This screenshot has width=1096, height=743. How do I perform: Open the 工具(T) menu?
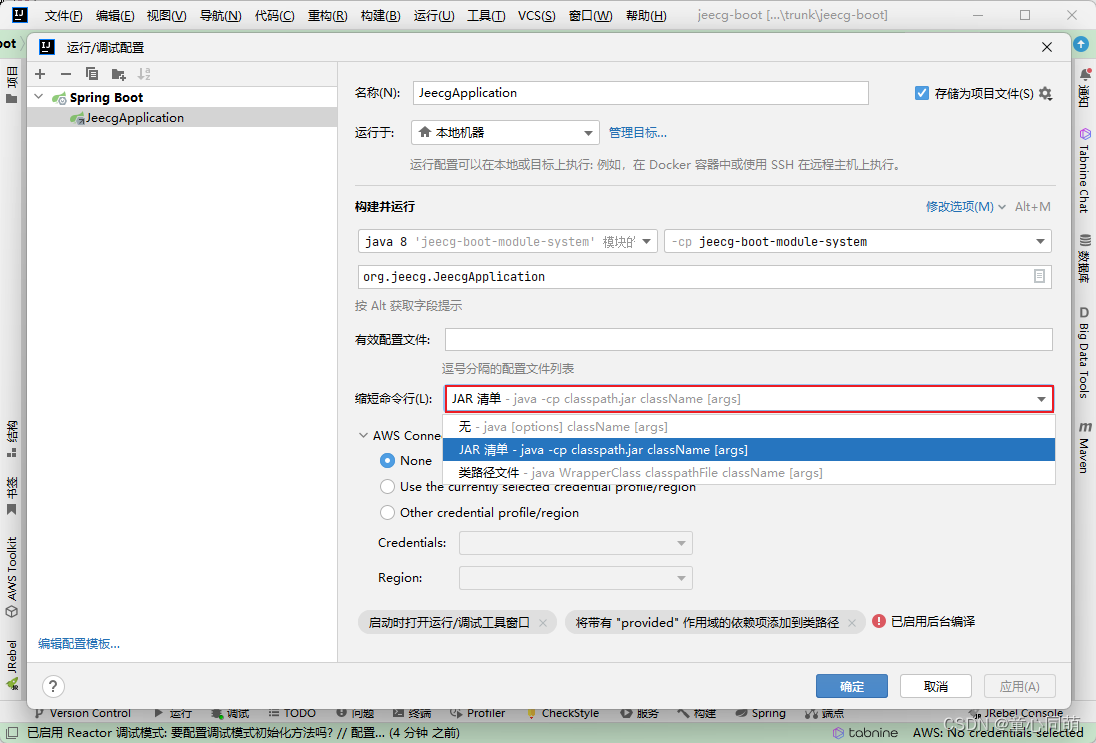point(486,15)
